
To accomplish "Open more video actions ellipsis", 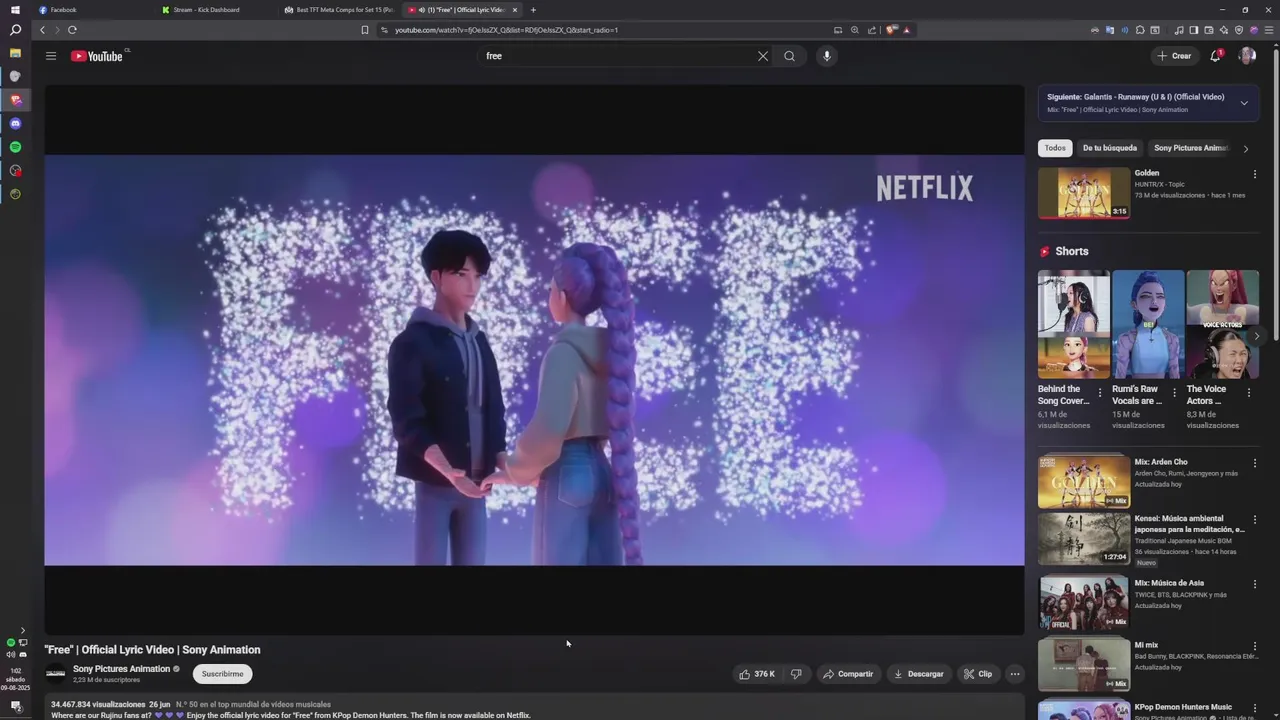I will tap(1014, 674).
